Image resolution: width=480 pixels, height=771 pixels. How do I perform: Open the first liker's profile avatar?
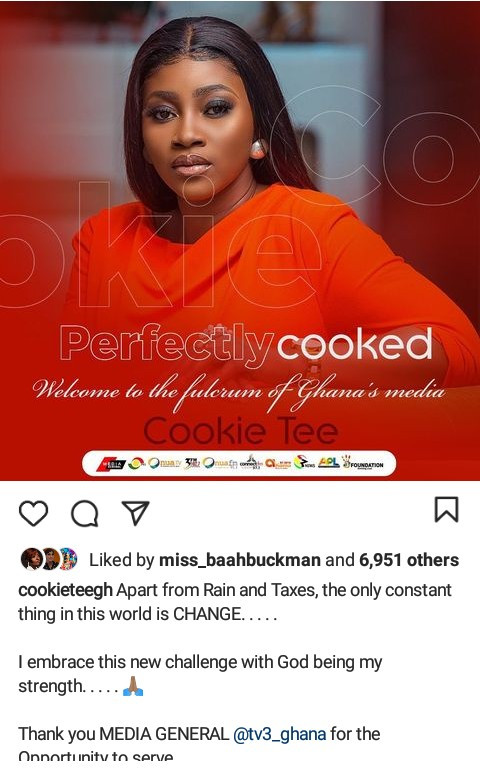tap(31, 559)
